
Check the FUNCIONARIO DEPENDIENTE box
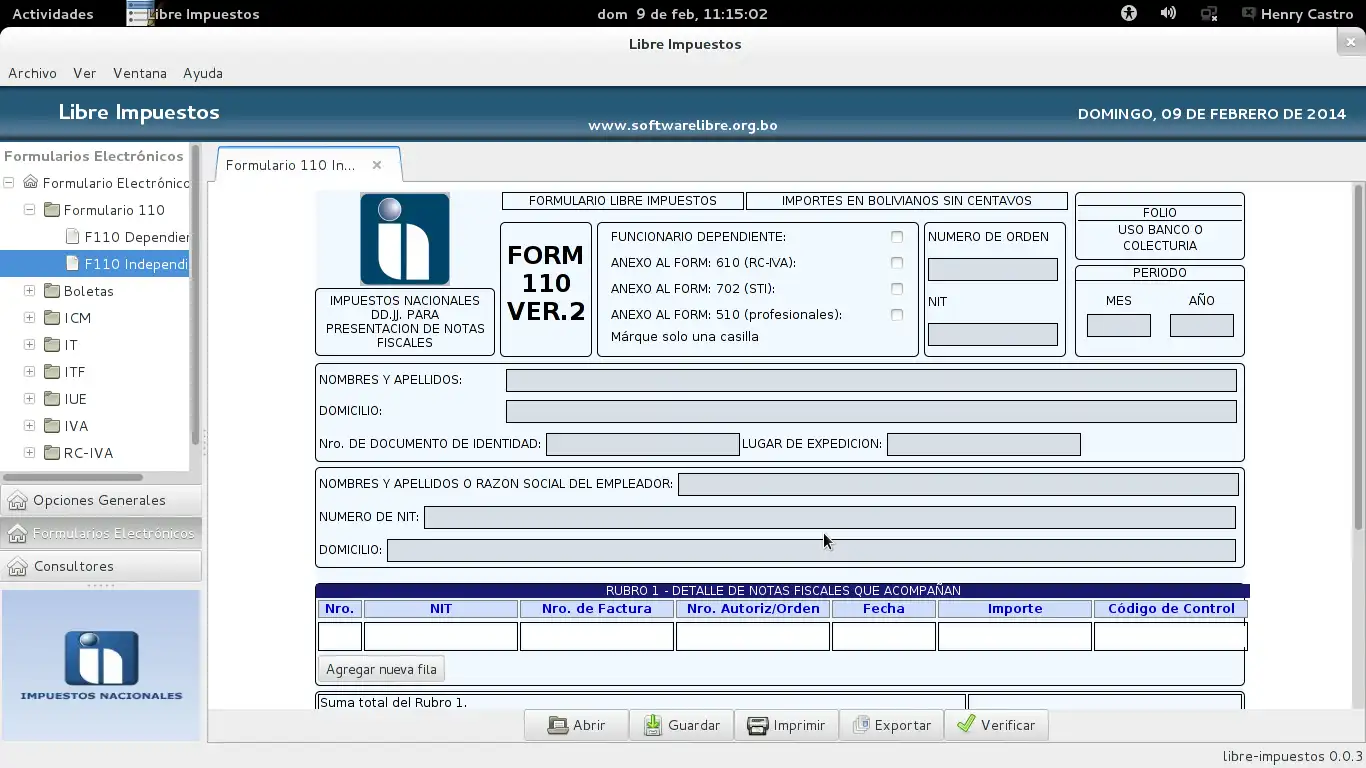point(897,237)
